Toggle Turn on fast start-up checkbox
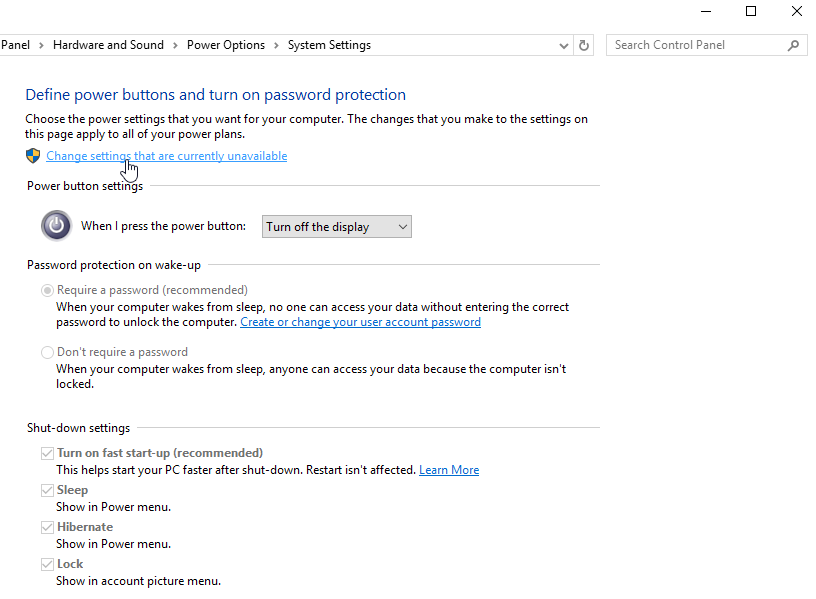 coord(47,453)
